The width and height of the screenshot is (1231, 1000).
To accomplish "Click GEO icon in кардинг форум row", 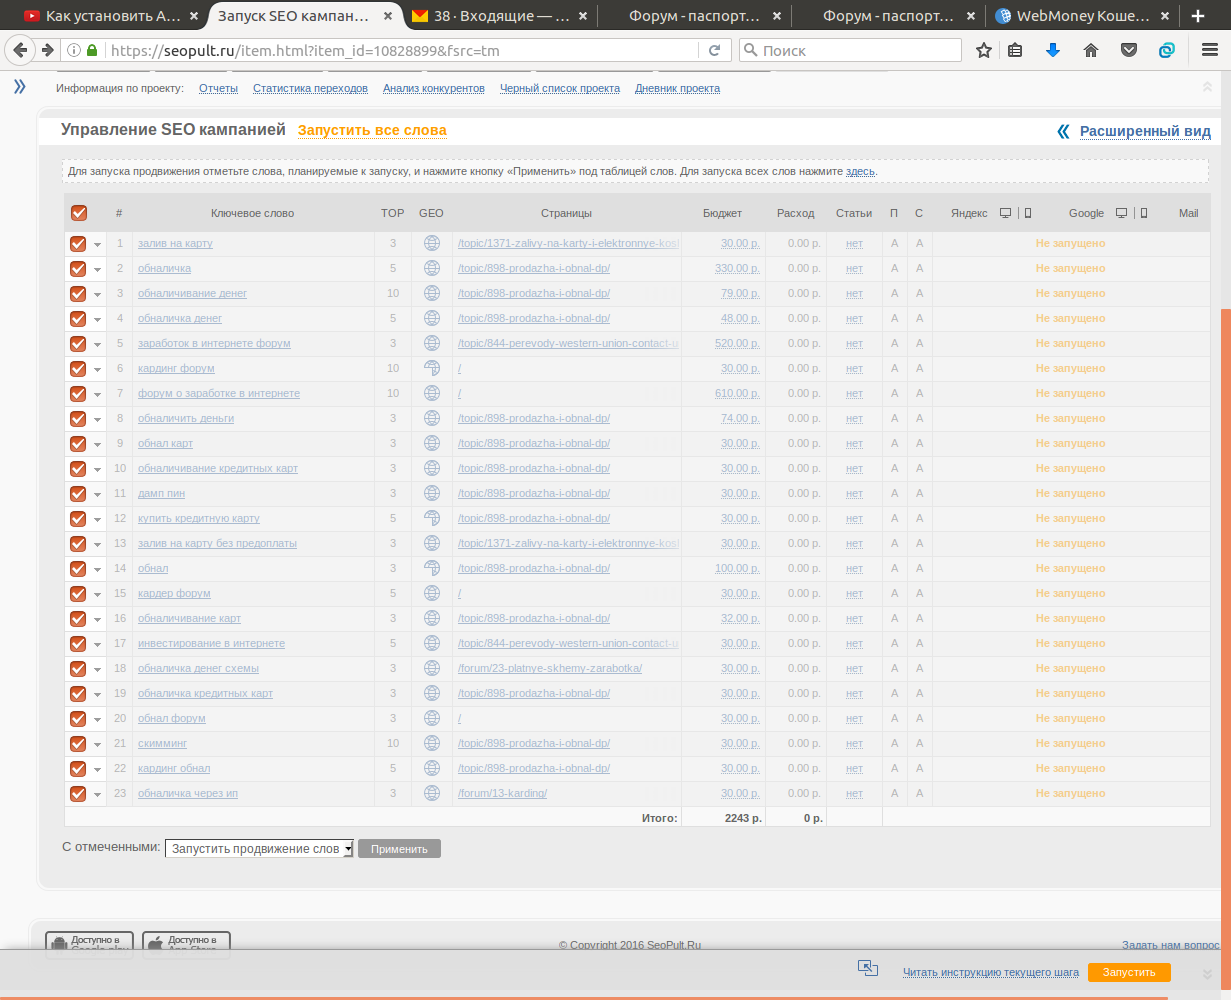I will click(x=432, y=368).
